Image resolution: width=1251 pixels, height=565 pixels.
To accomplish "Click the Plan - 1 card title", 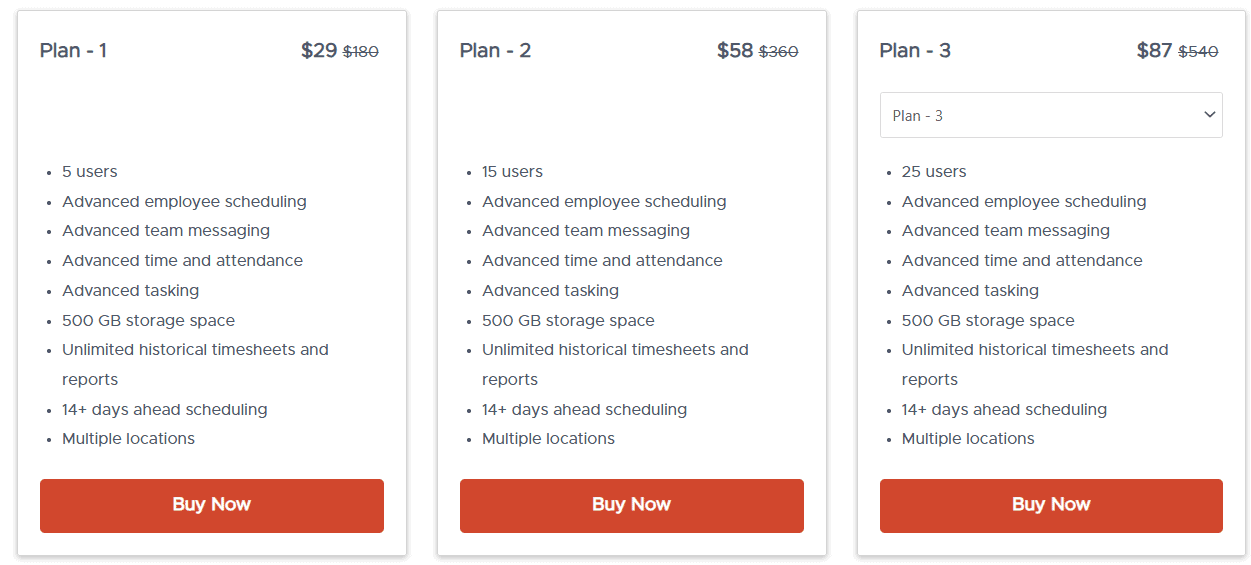I will 73,51.
